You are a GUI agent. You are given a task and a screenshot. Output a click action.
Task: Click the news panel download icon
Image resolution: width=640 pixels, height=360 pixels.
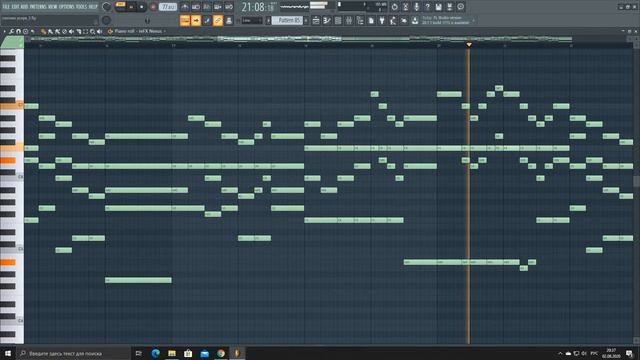(415, 20)
